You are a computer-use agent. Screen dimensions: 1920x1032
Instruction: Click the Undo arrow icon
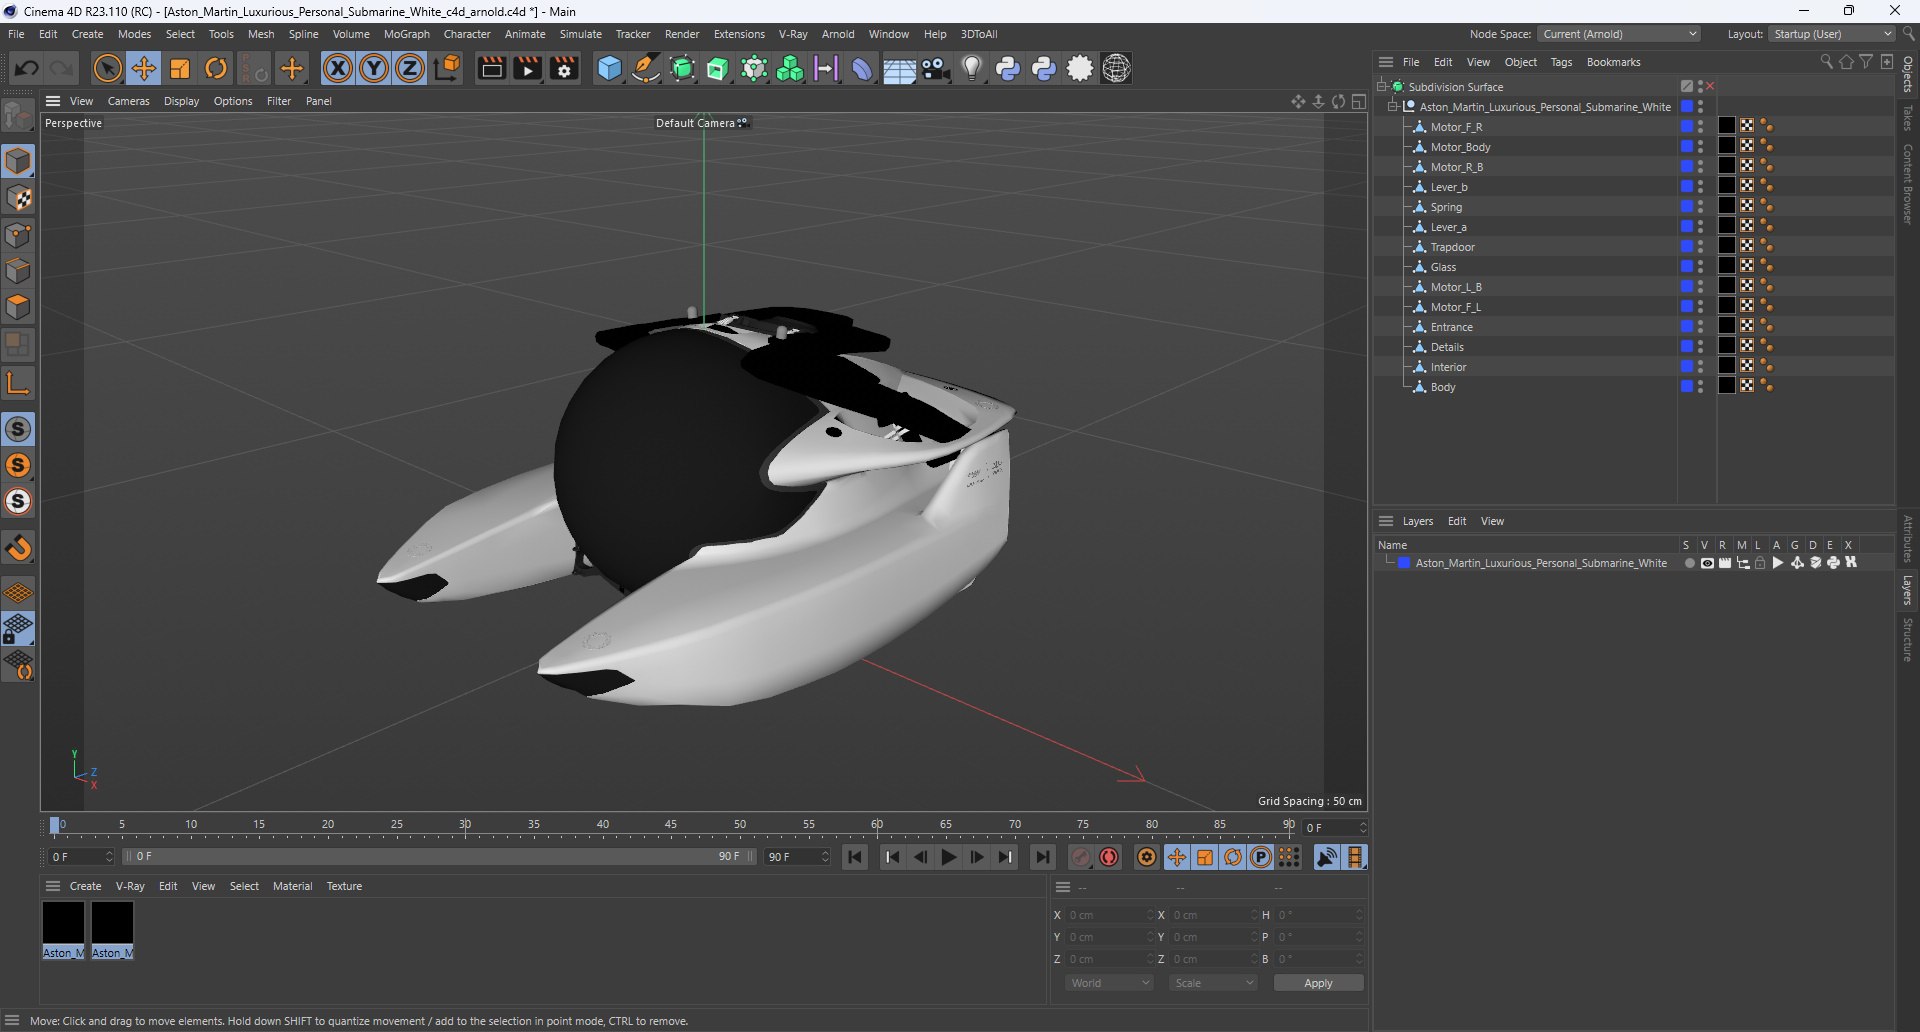[27, 68]
